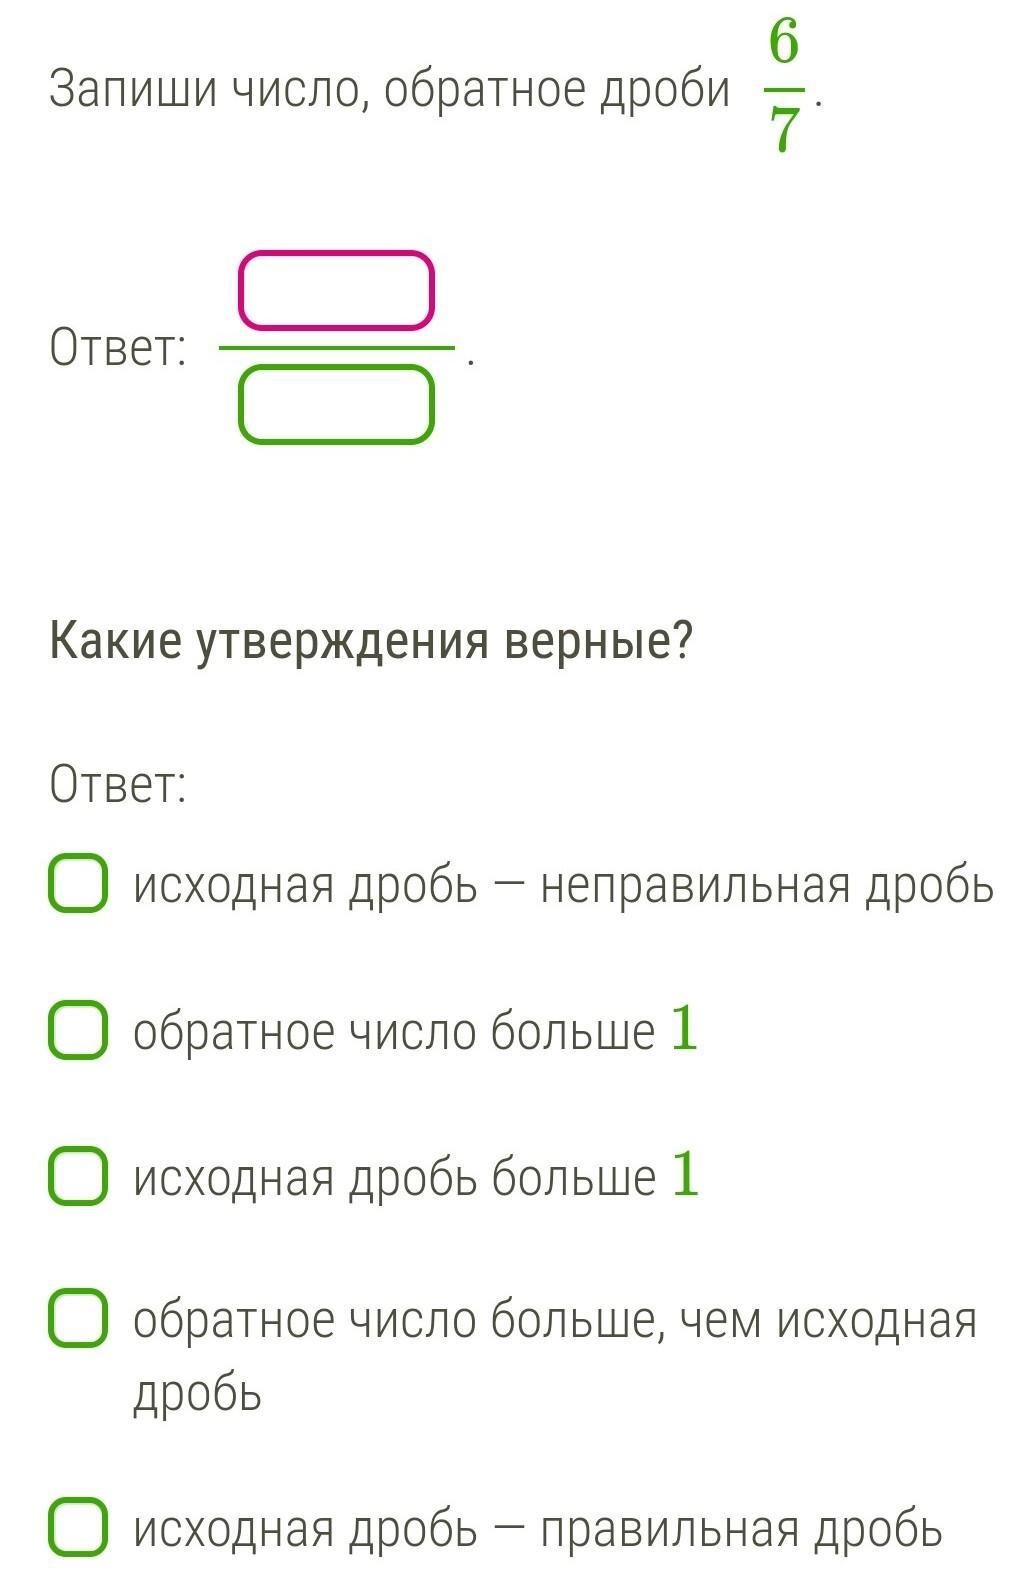Enable the 'исходная дробь больше 1' checkbox
1030x1579 pixels.
click(78, 1175)
